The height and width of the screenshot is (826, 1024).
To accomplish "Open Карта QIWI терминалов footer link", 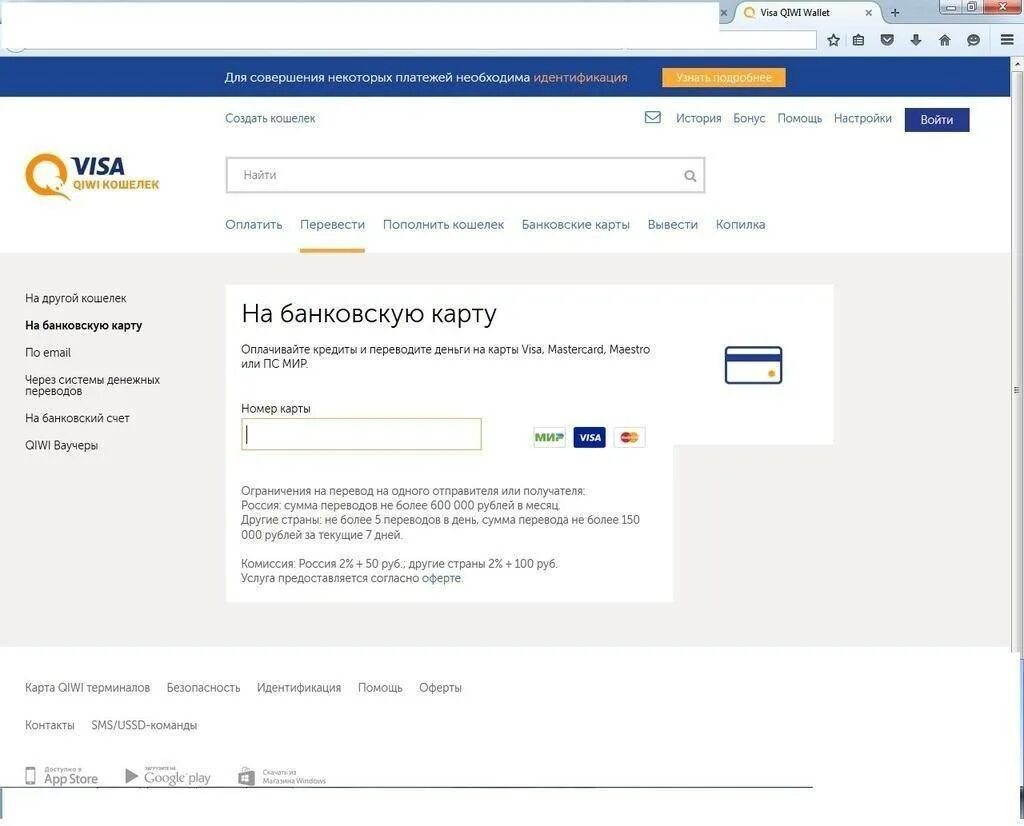I will point(88,688).
